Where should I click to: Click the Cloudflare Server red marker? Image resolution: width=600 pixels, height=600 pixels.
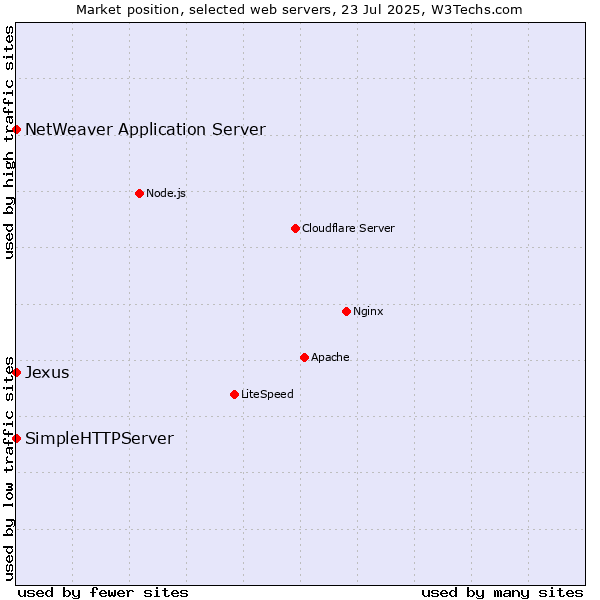click(x=295, y=228)
